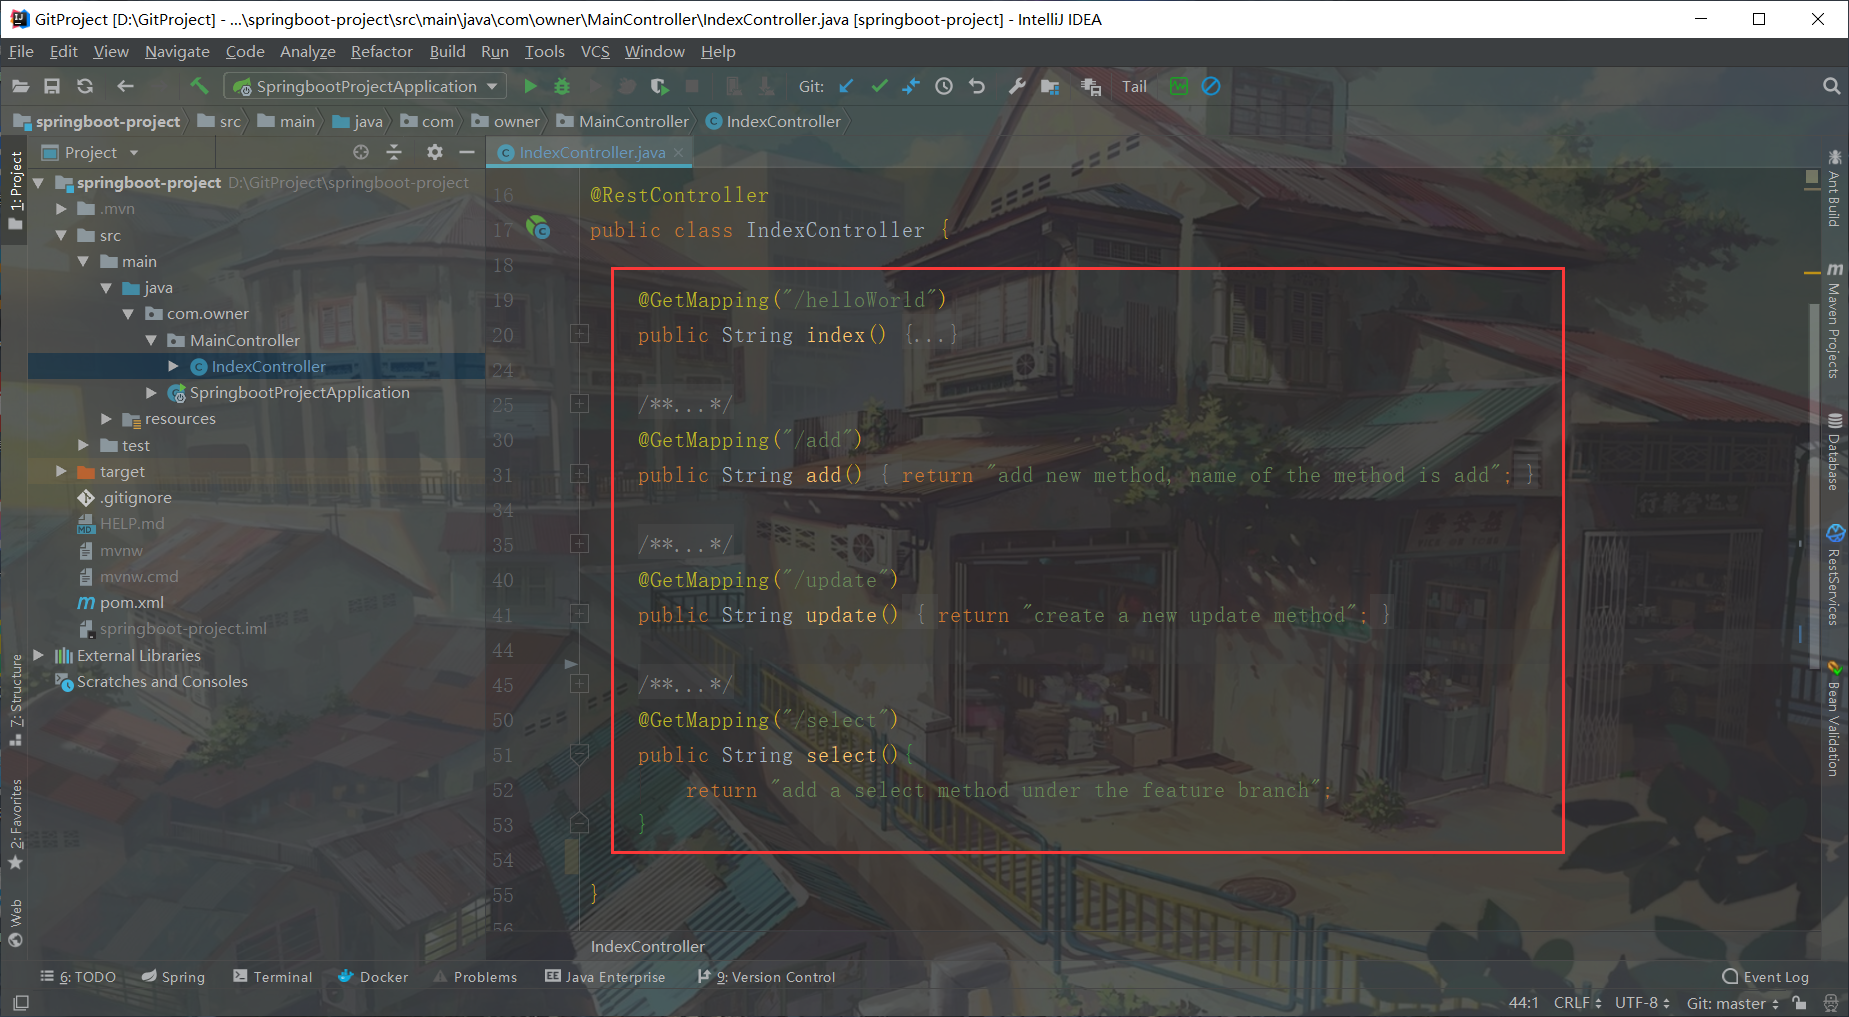1849x1017 pixels.
Task: Open Settings via the wrench icon
Action: [1016, 86]
